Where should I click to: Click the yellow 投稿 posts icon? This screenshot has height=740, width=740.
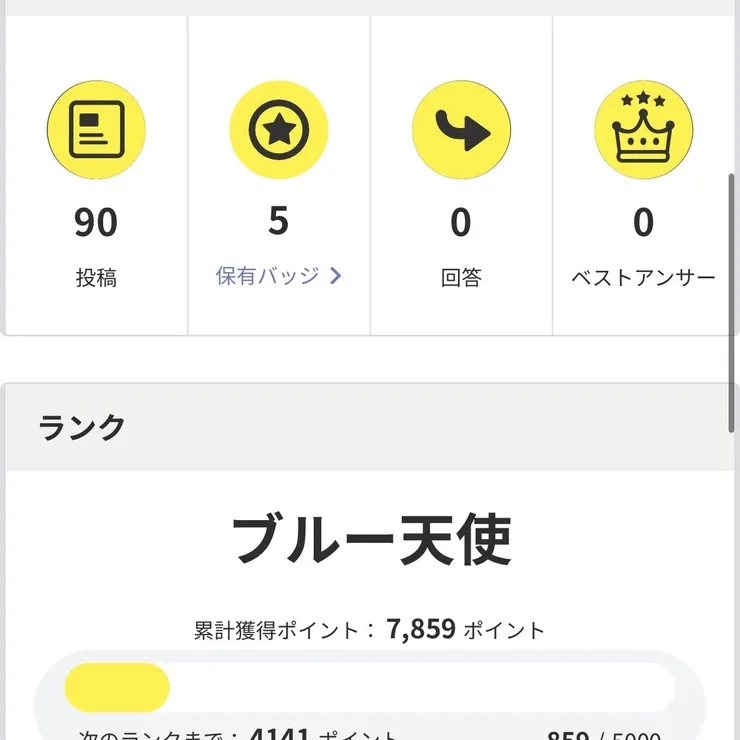pos(96,129)
